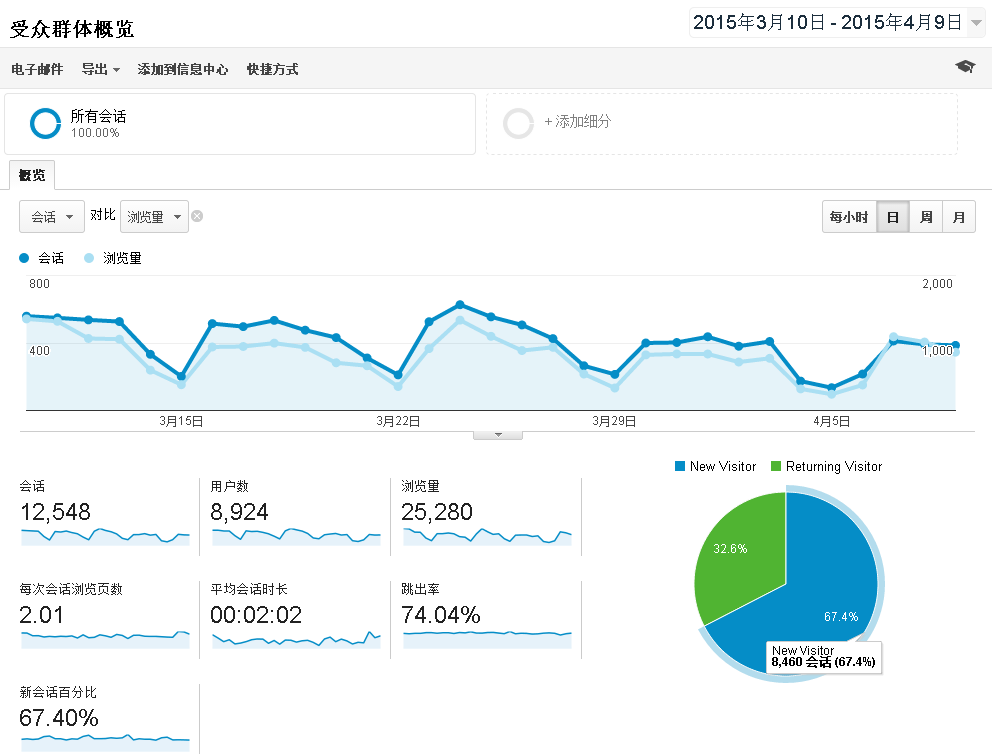Dismiss the 浏览量 comparison via the x icon
Screen dimensions: 992x754
(x=196, y=215)
